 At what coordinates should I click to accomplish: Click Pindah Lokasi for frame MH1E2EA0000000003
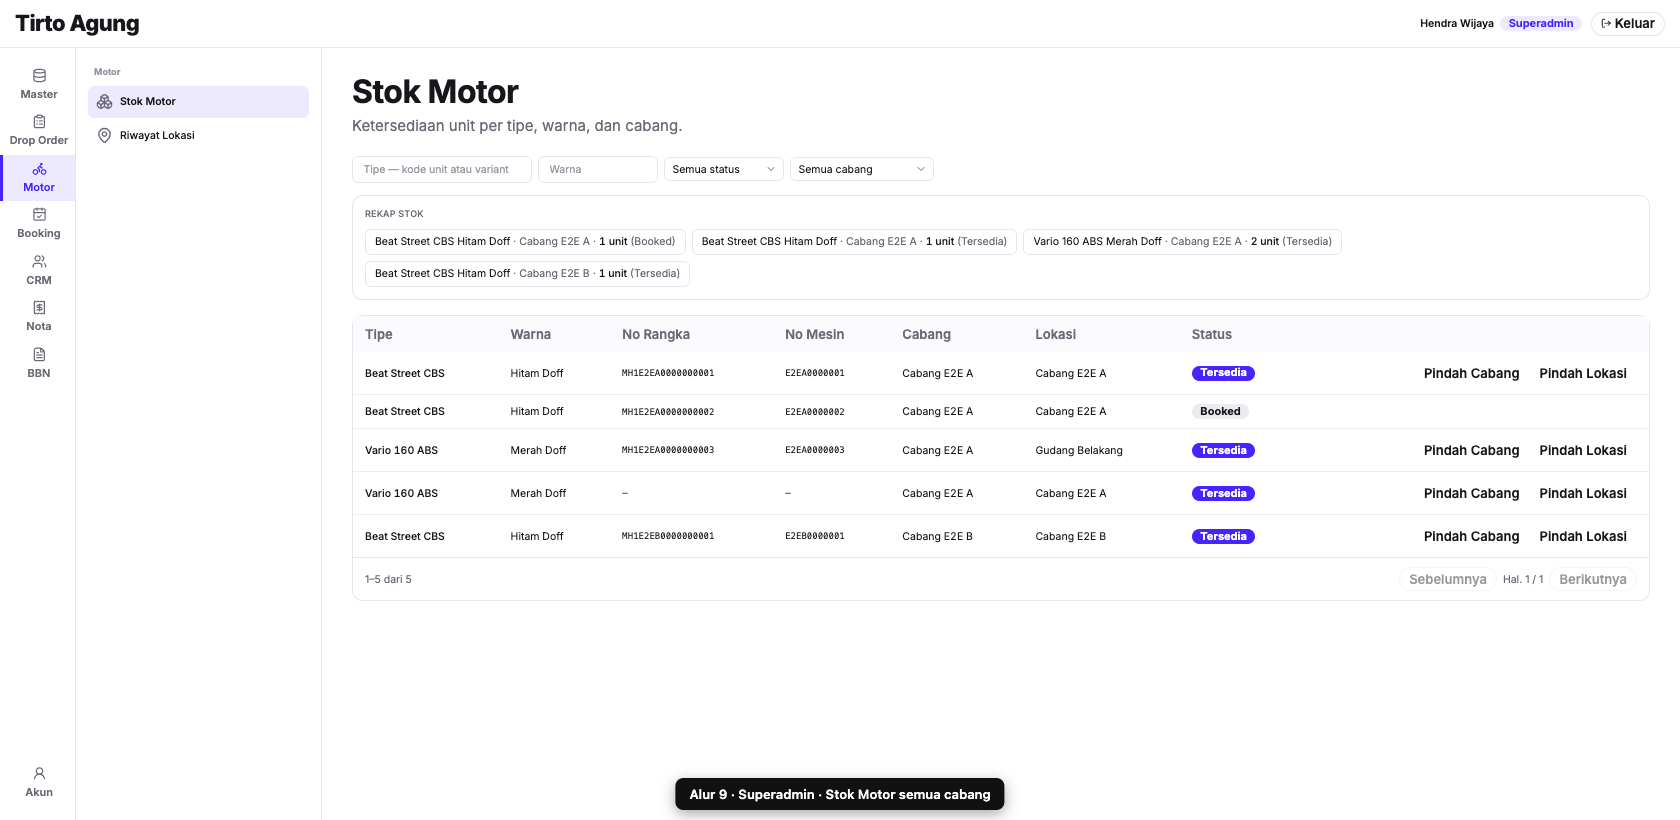tap(1583, 451)
